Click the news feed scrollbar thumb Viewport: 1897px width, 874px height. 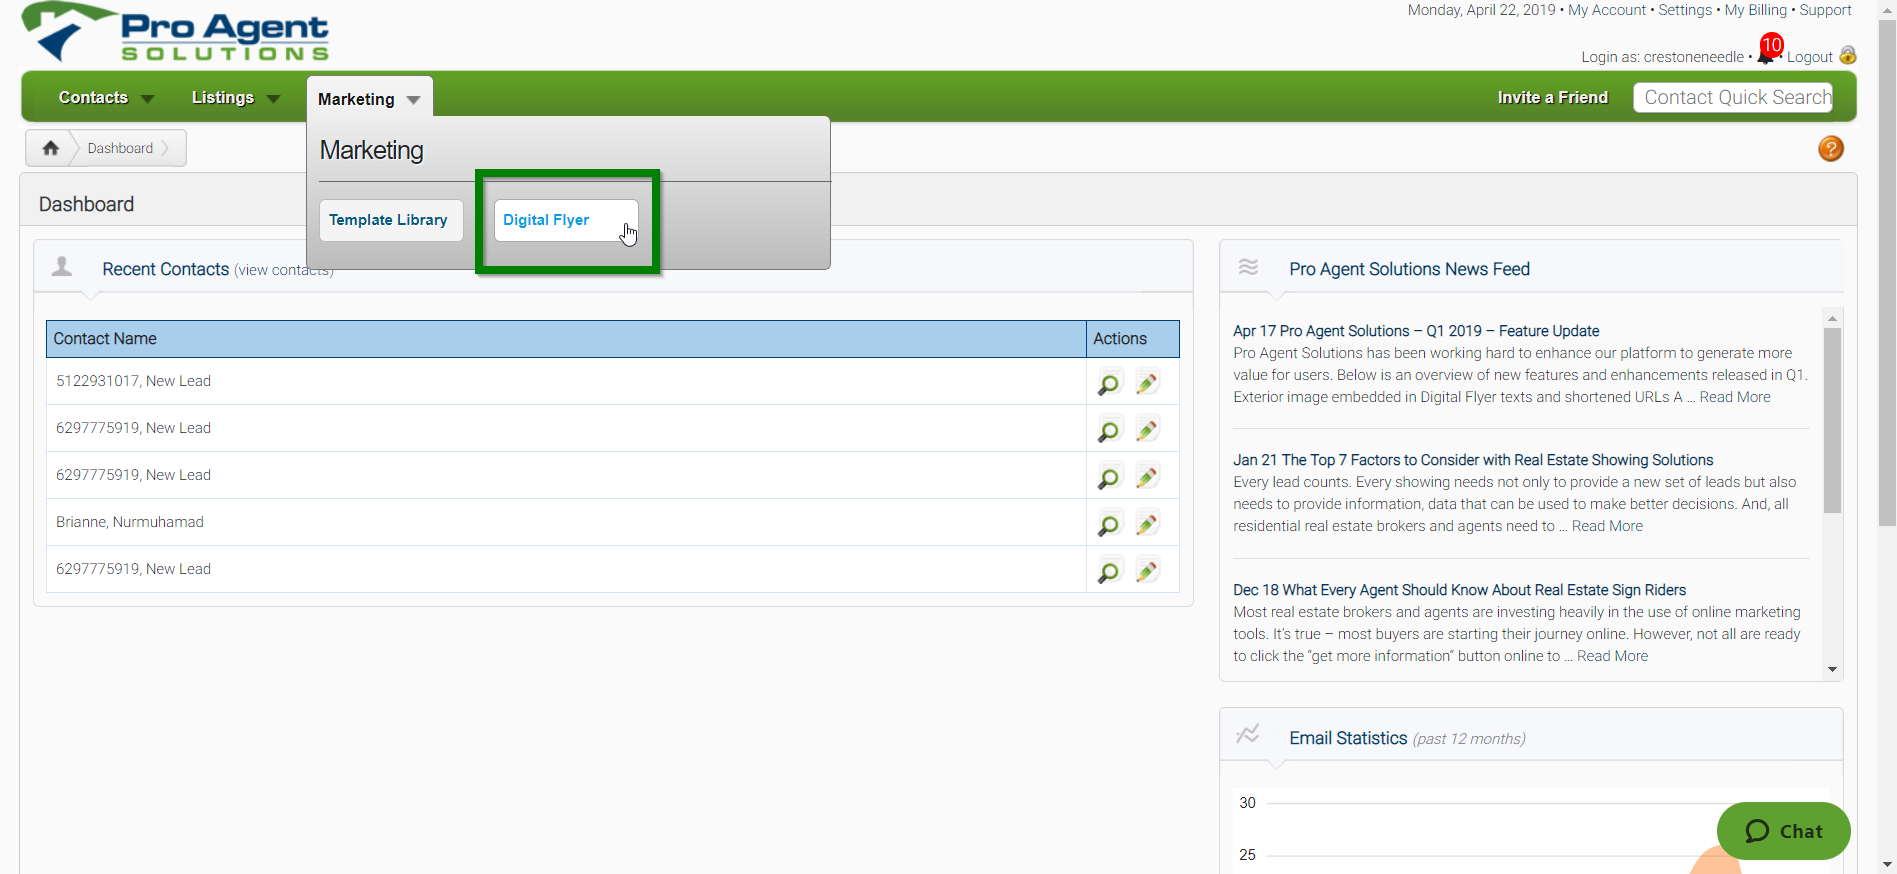click(x=1832, y=420)
